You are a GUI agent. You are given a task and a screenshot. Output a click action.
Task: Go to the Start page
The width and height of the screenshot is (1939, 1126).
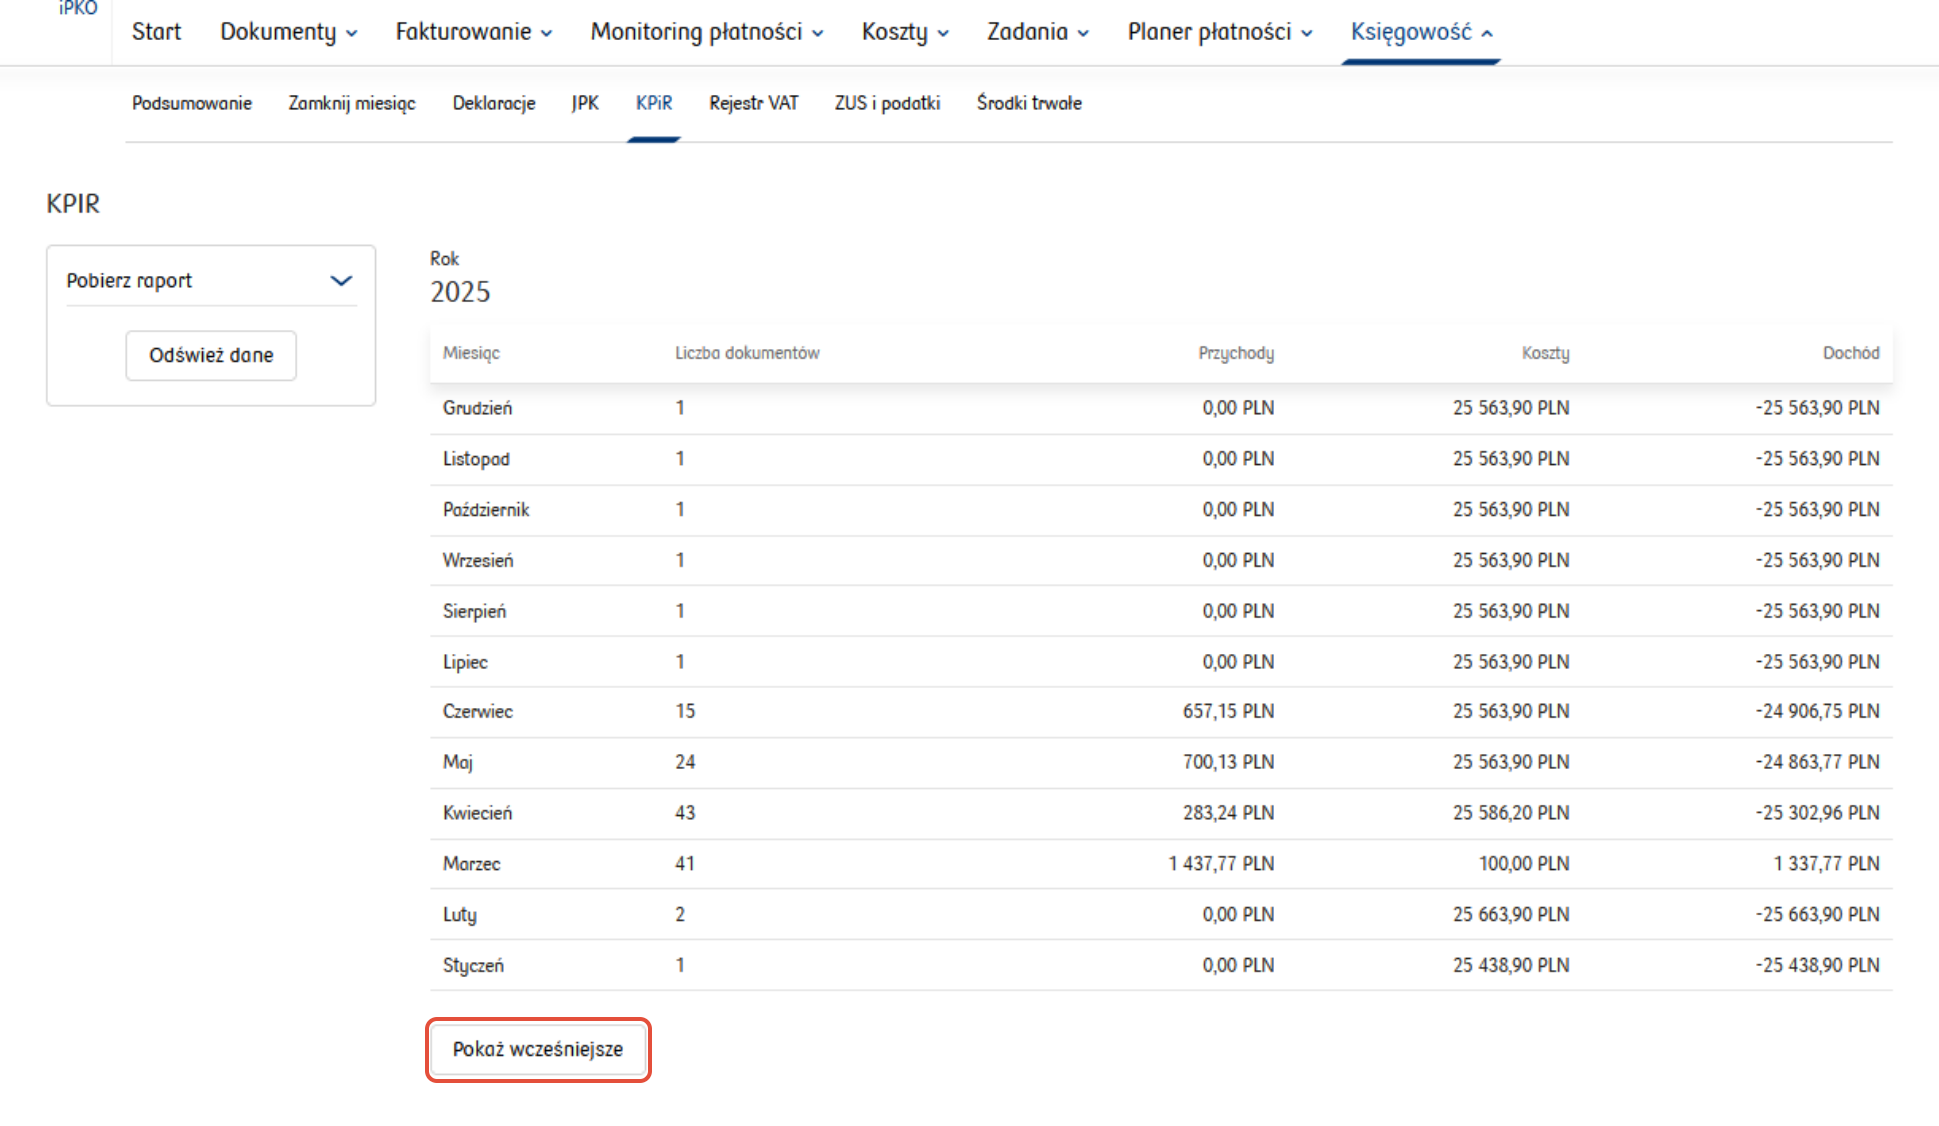click(x=156, y=32)
